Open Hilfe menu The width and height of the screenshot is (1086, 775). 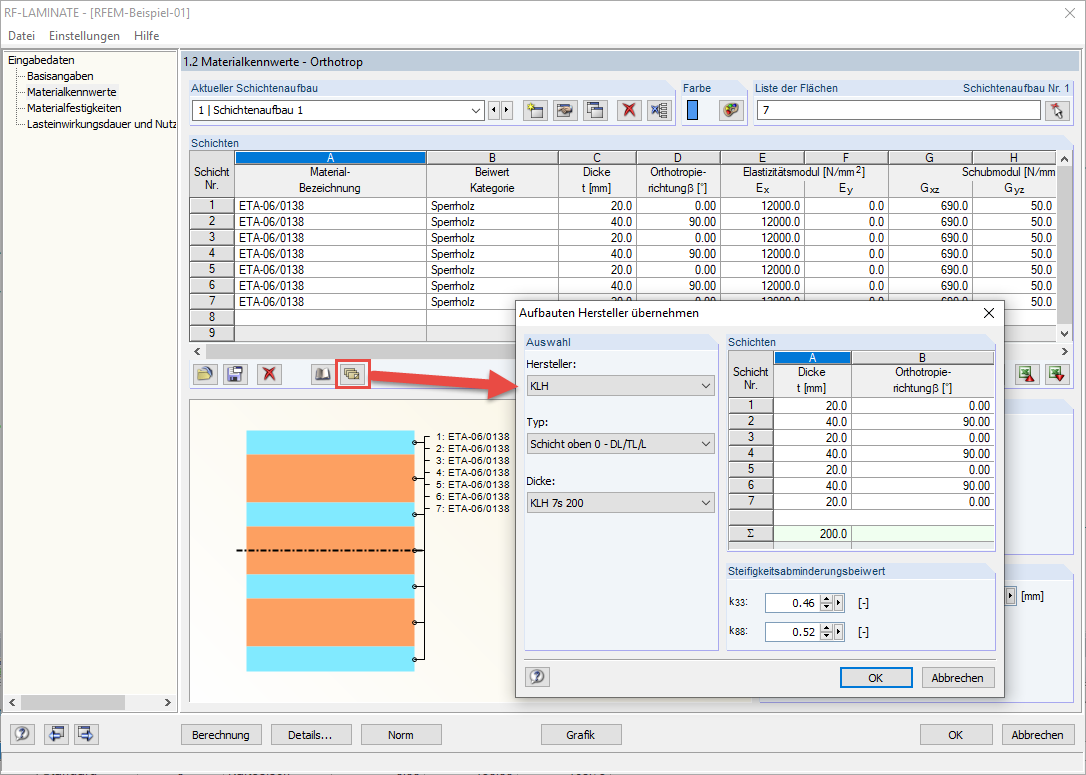point(147,35)
